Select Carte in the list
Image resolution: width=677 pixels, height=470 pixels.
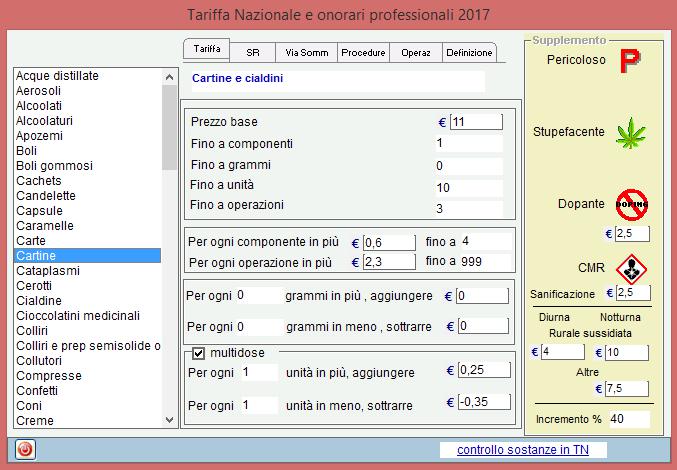pyautogui.click(x=88, y=241)
